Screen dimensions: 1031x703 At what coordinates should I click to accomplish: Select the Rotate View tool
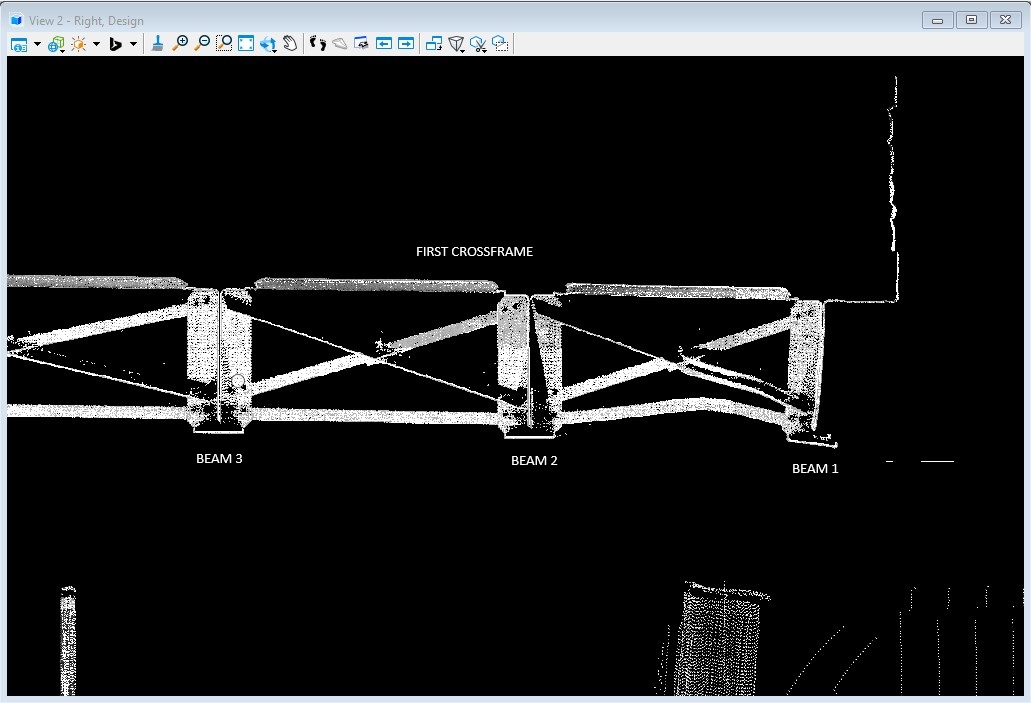click(268, 44)
